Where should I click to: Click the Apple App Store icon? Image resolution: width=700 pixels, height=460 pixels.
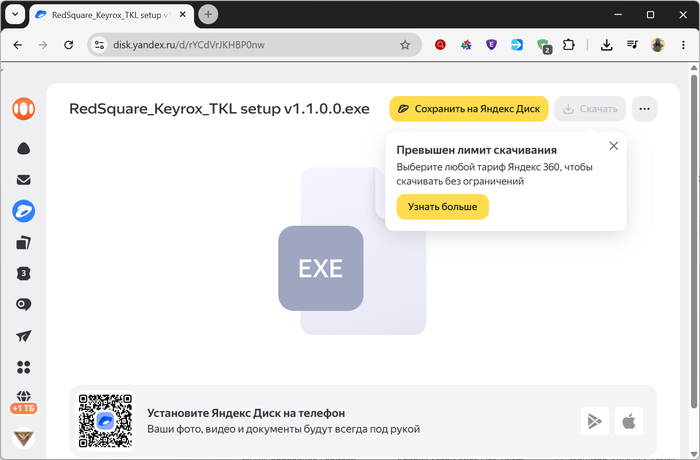point(629,421)
